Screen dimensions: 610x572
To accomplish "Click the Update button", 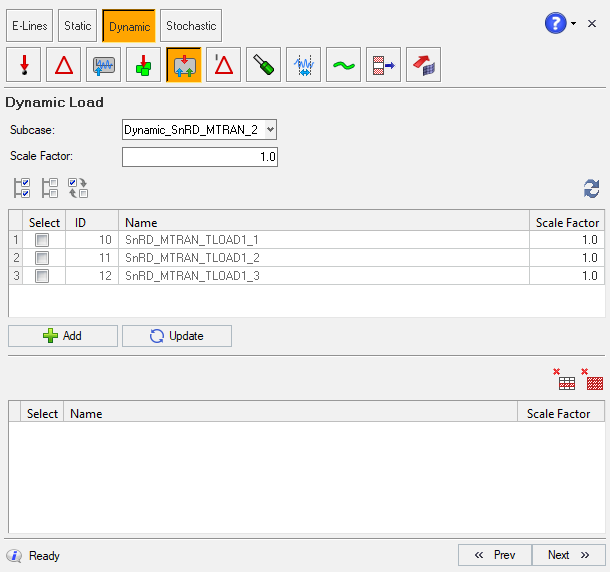I will click(177, 336).
